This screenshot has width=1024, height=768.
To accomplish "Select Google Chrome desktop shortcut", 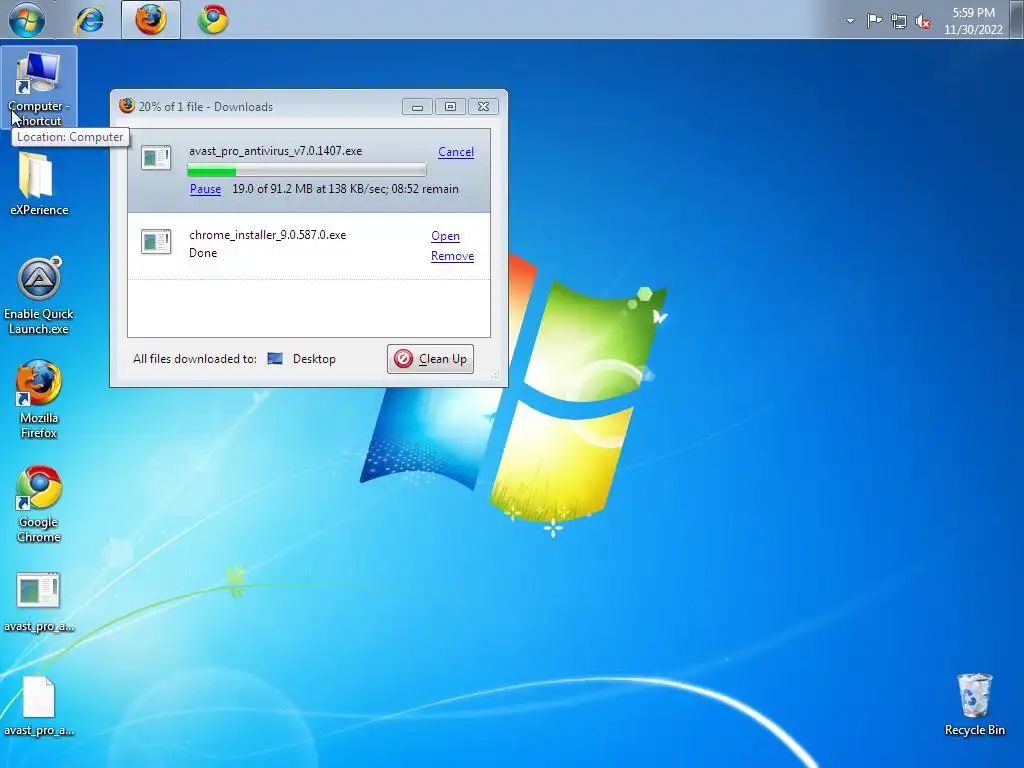I will (39, 504).
